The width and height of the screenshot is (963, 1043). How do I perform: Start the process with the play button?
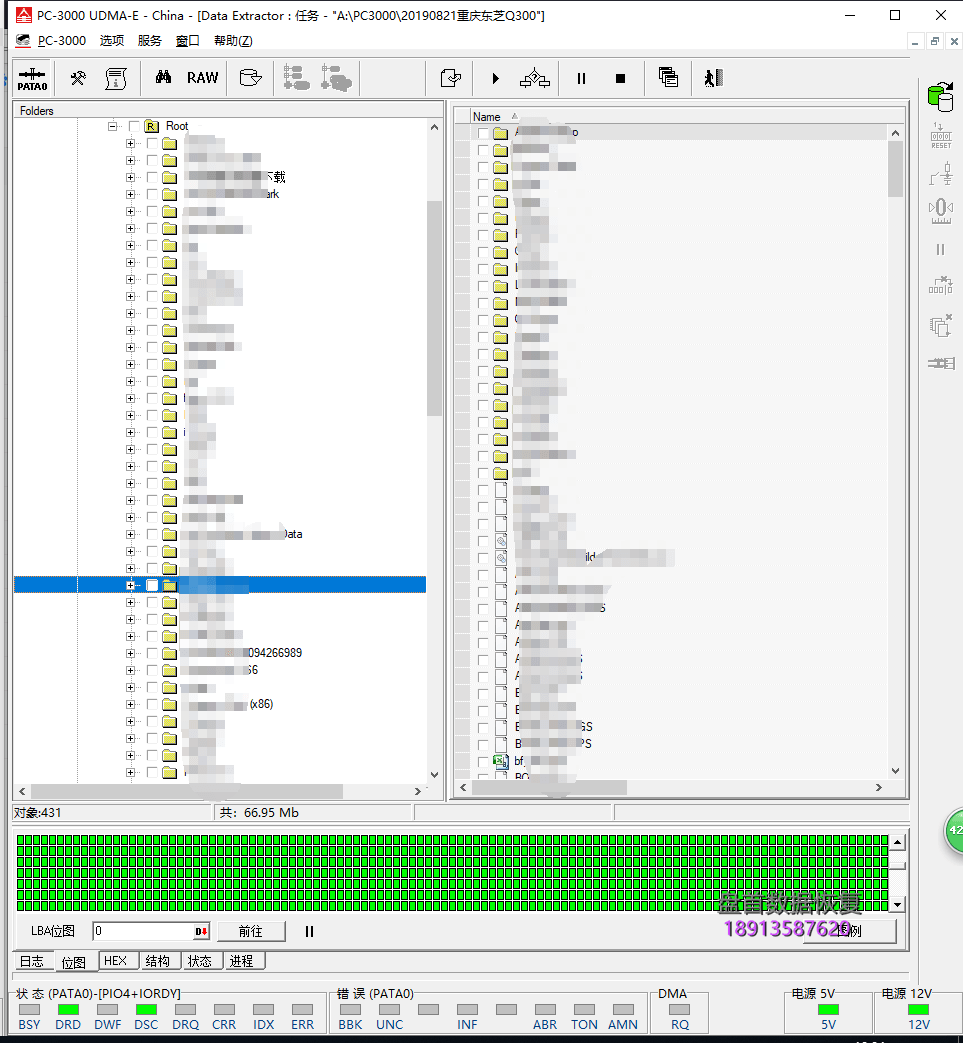pos(495,78)
